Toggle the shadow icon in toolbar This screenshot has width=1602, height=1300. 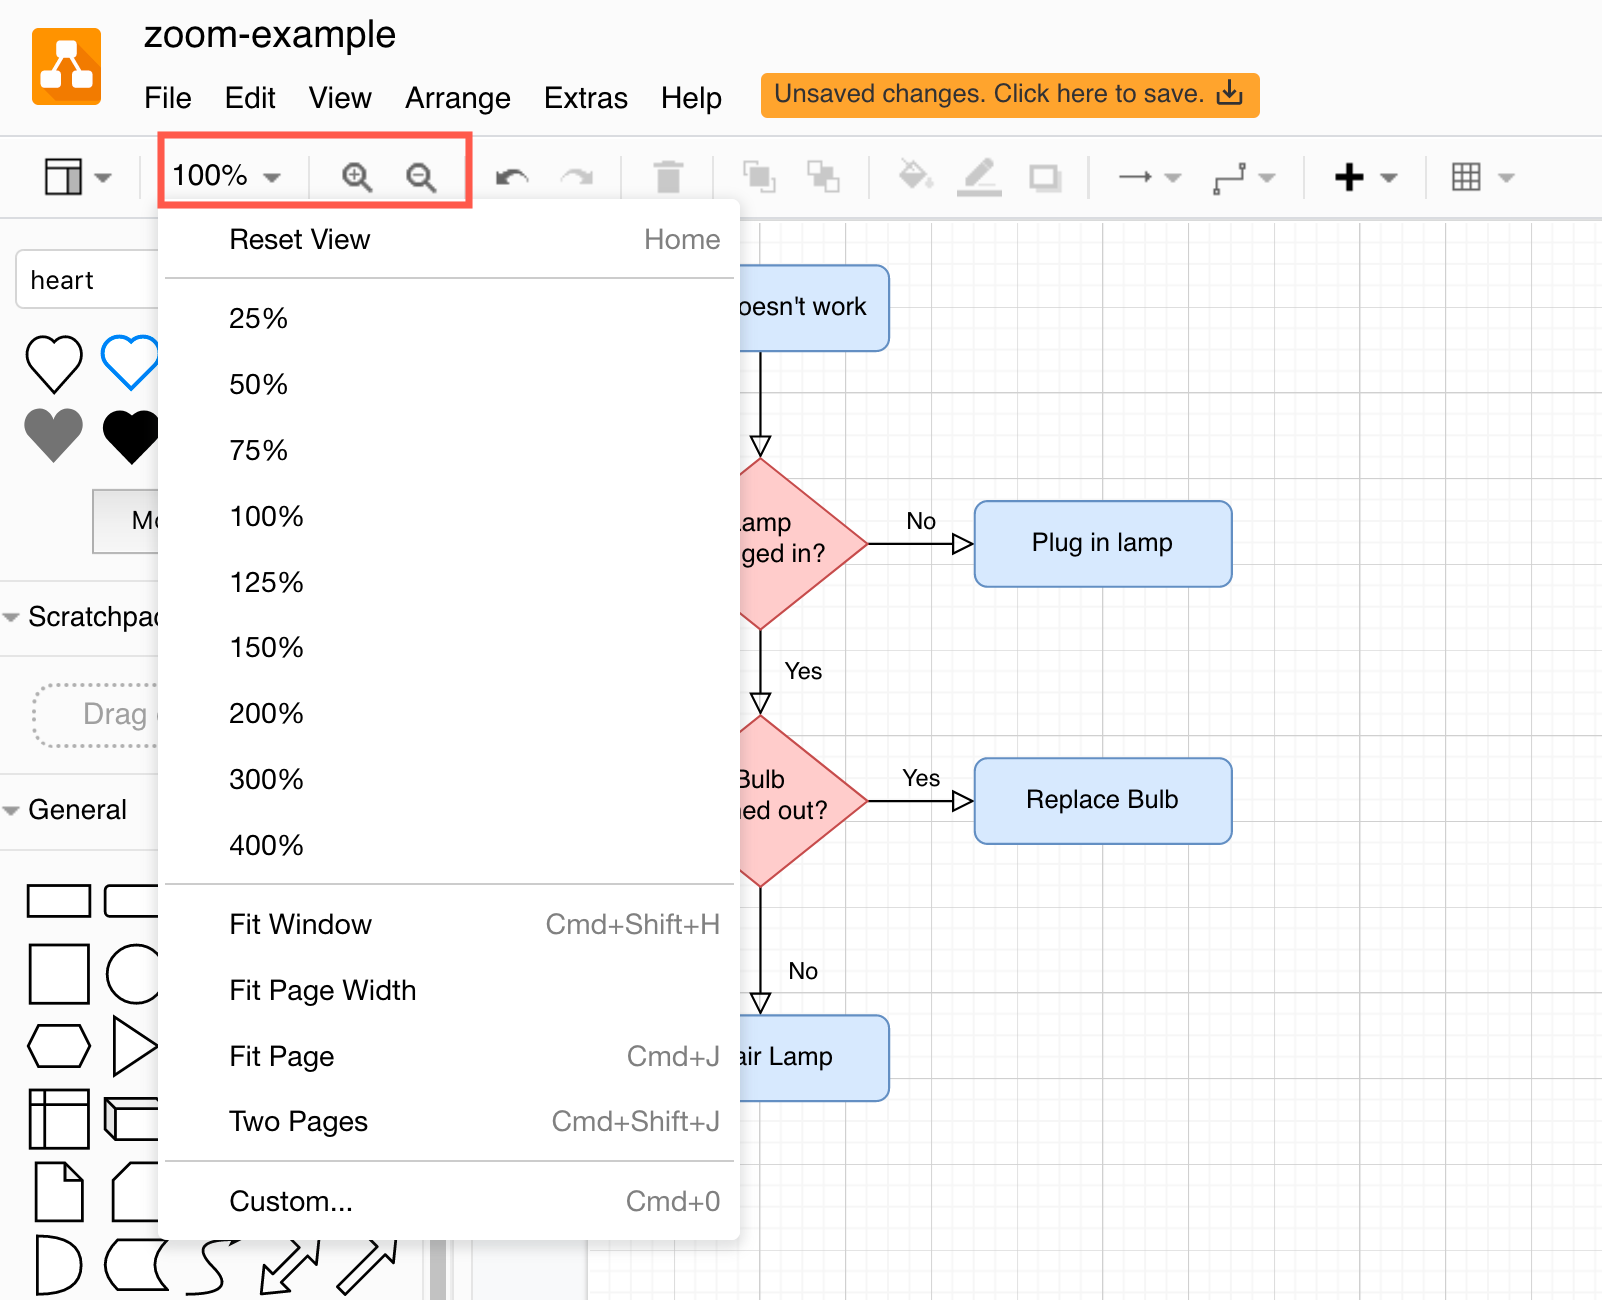(1045, 178)
